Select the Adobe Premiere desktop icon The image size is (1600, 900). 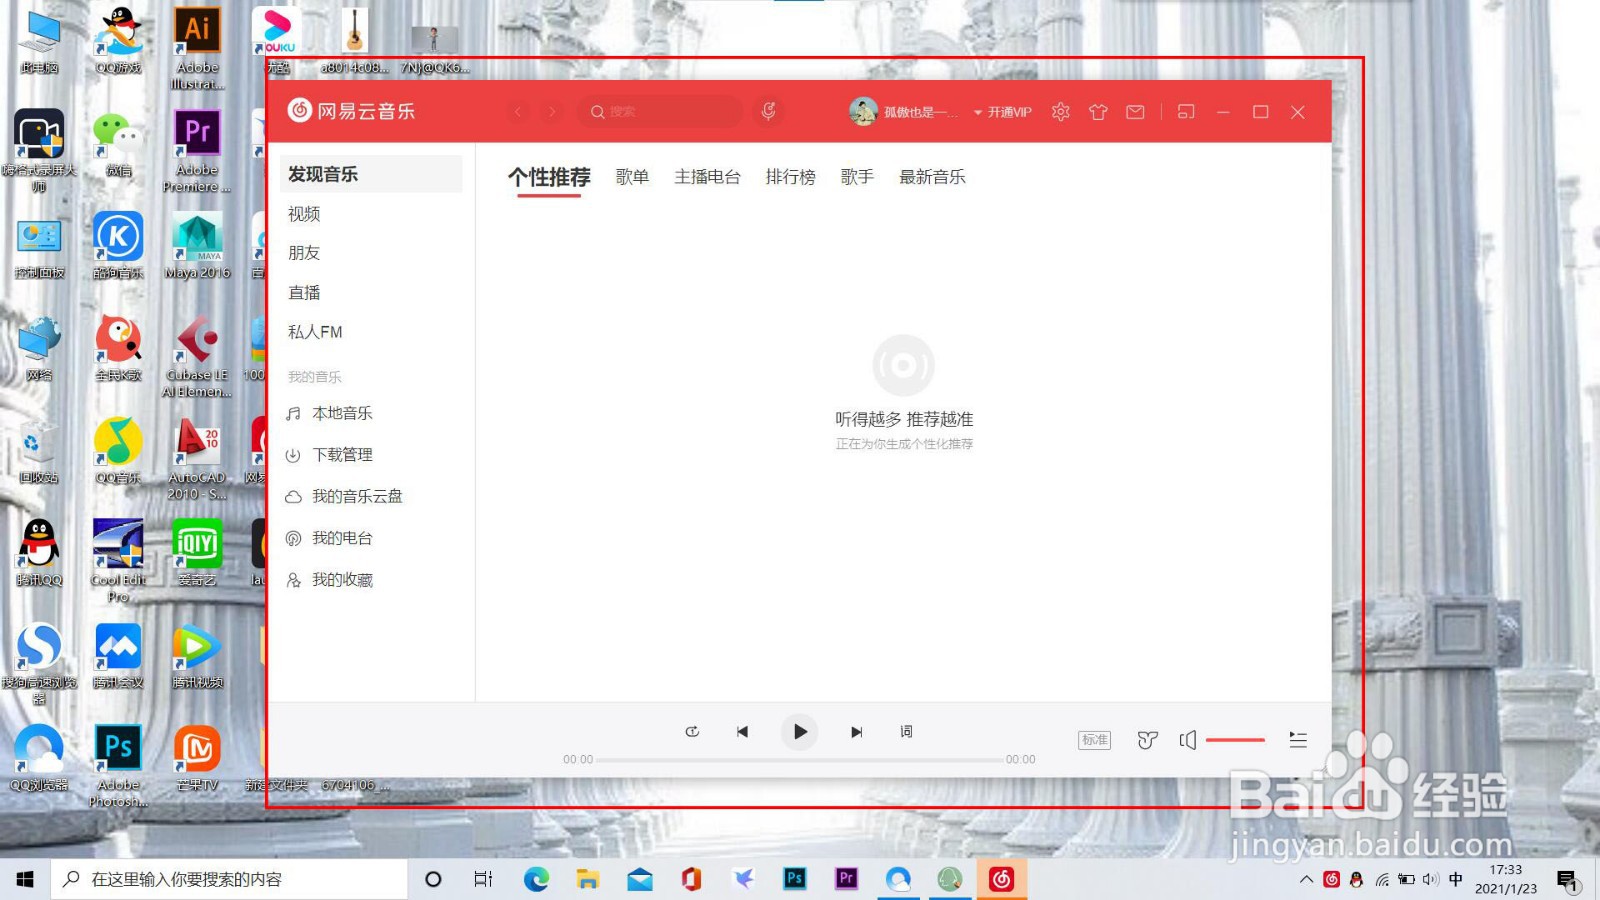(x=197, y=151)
